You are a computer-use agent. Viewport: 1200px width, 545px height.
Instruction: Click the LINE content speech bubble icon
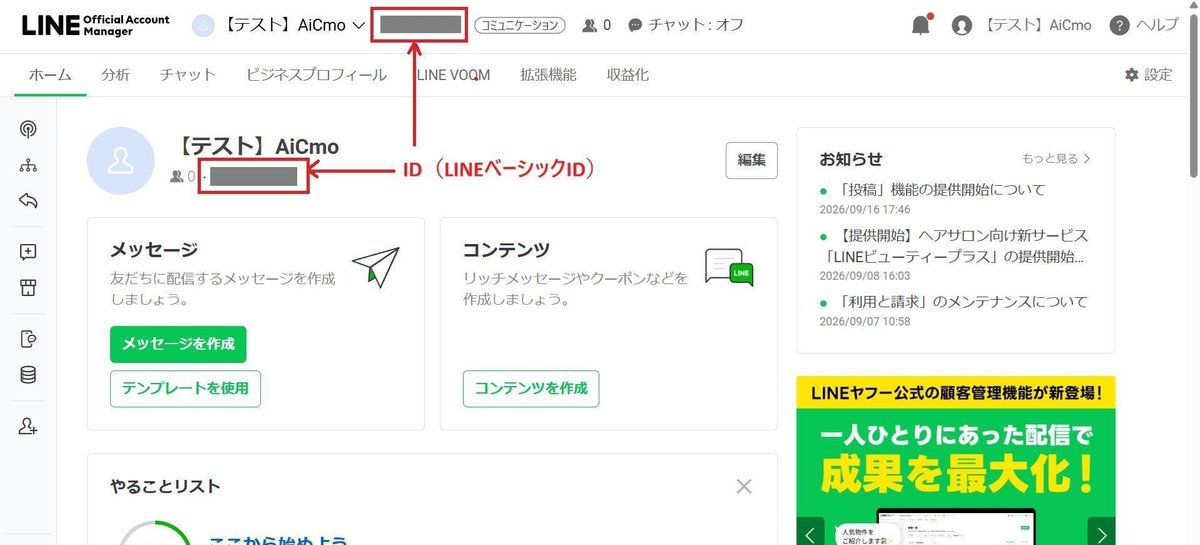click(728, 267)
